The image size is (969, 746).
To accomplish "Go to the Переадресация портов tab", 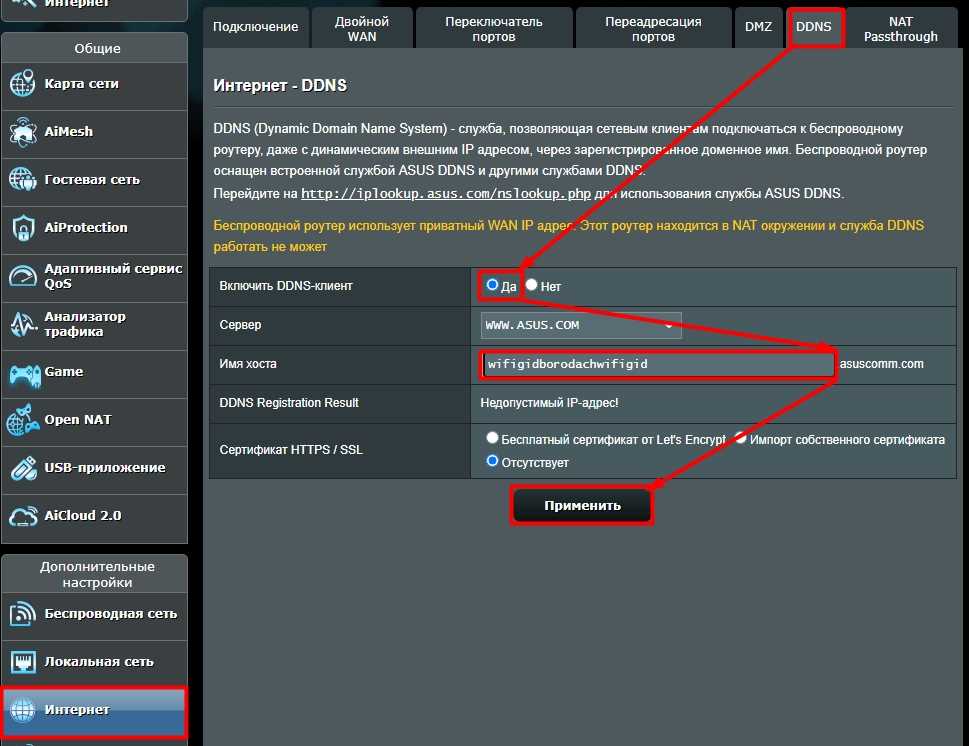I will click(x=653, y=28).
